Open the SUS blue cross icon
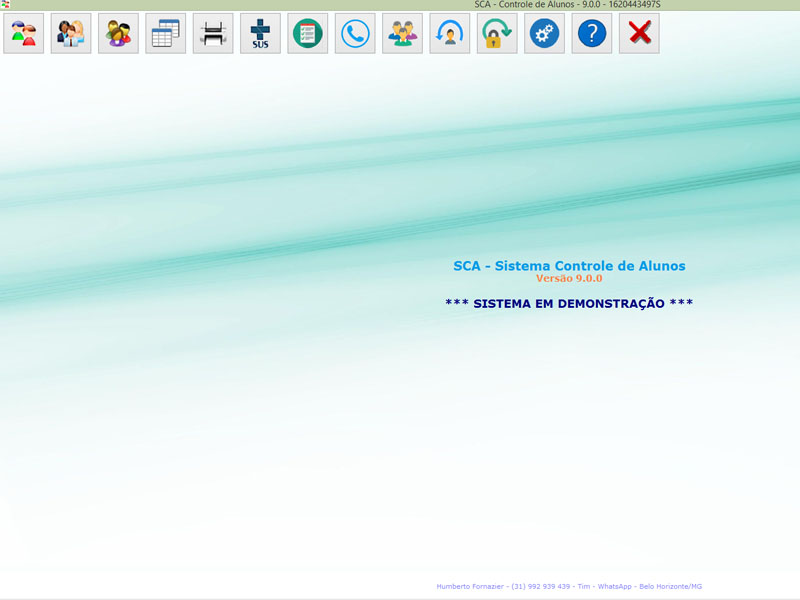The width and height of the screenshot is (800, 600). [260, 34]
